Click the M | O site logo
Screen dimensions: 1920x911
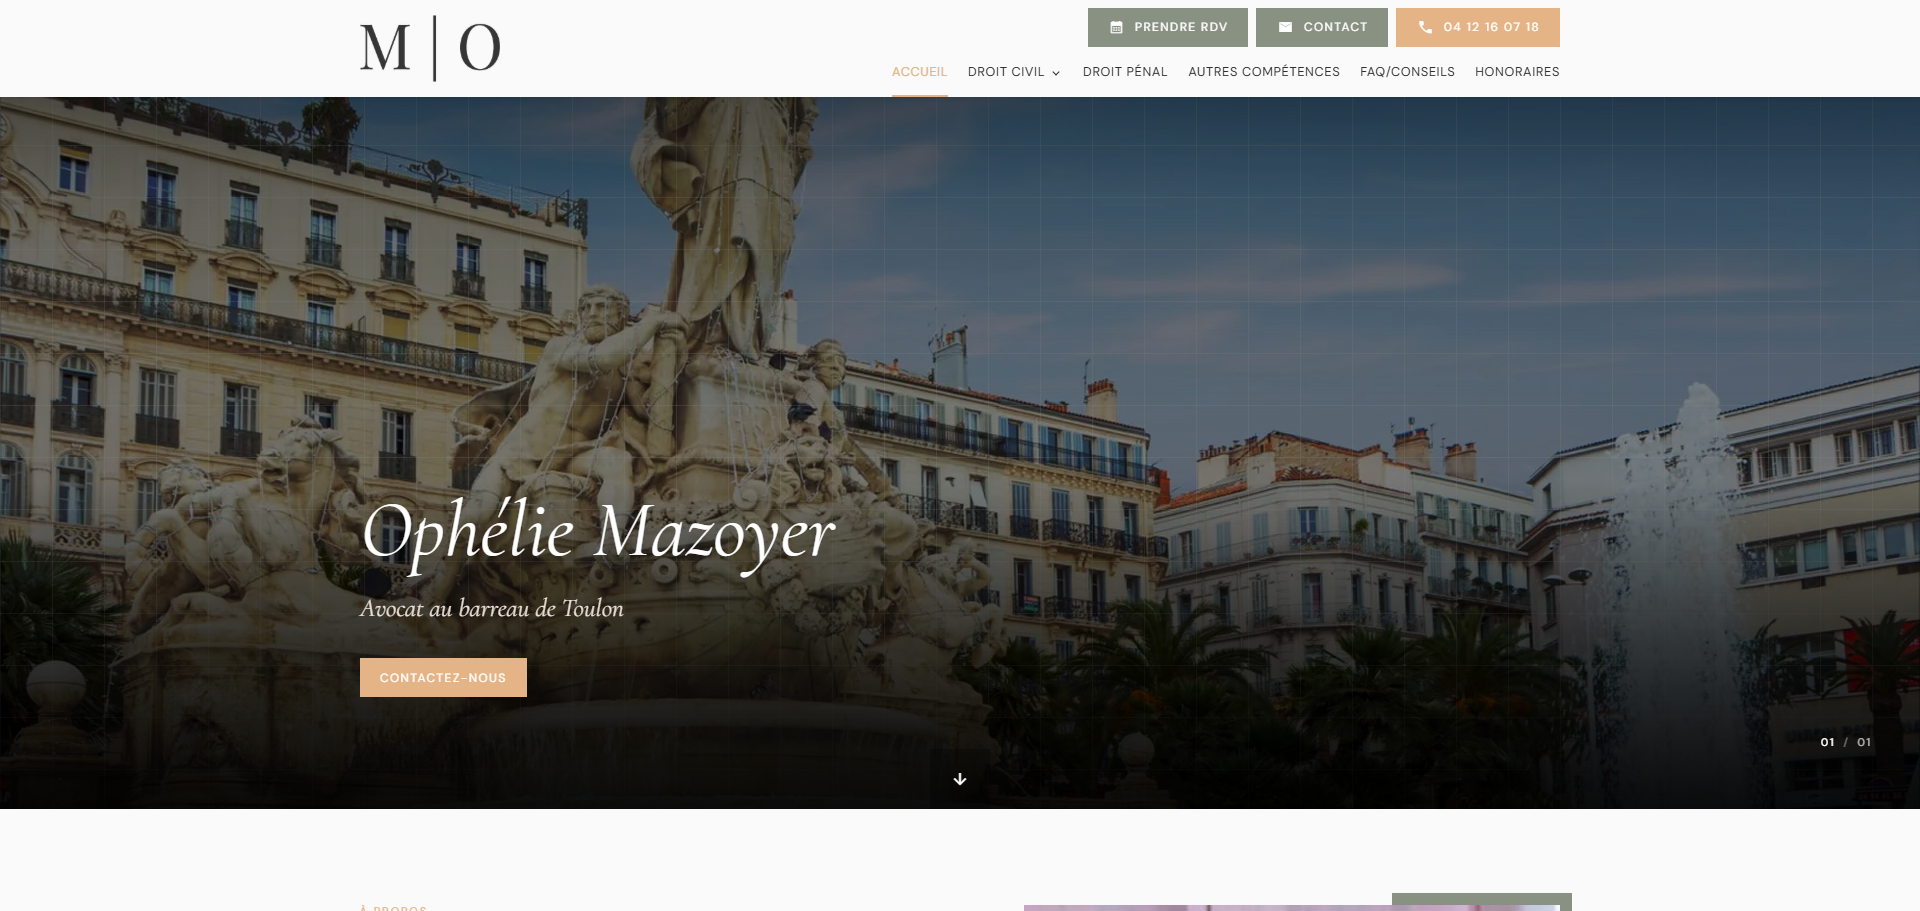(430, 48)
